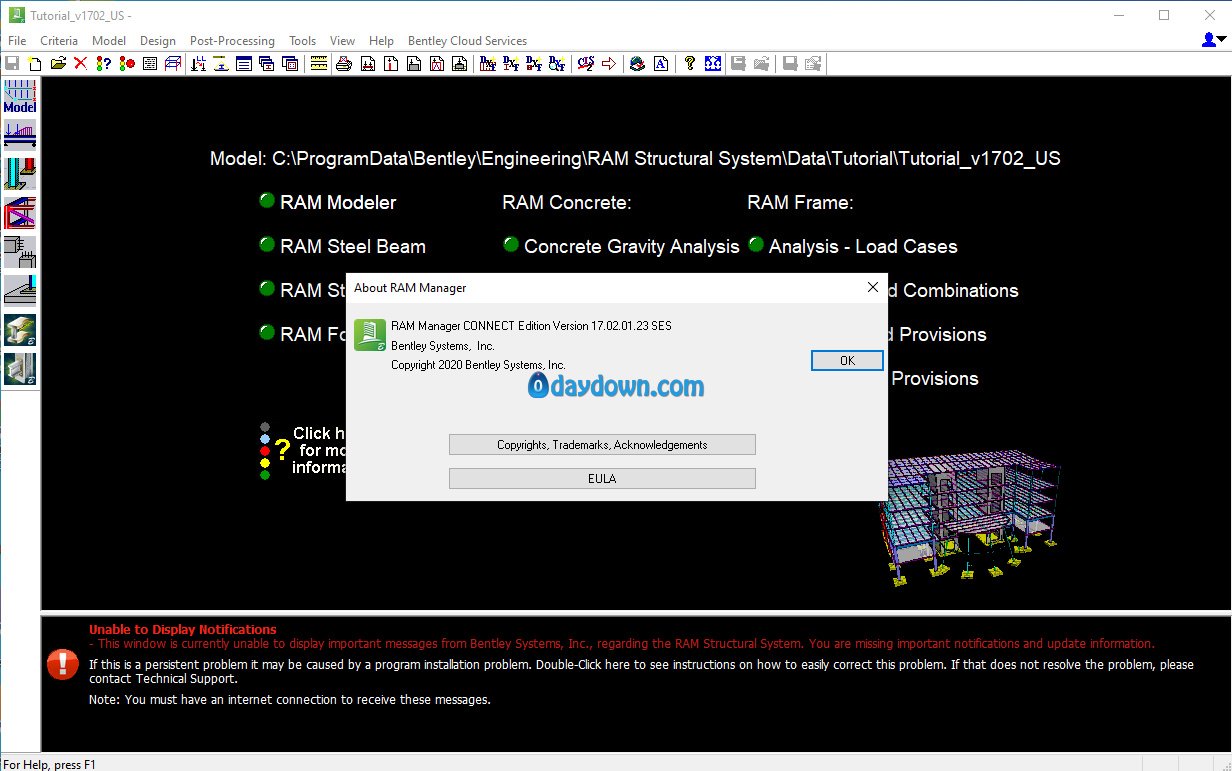The height and width of the screenshot is (771, 1232).
Task: Click the CIS/2 export toolbar icon
Action: pyautogui.click(x=586, y=64)
